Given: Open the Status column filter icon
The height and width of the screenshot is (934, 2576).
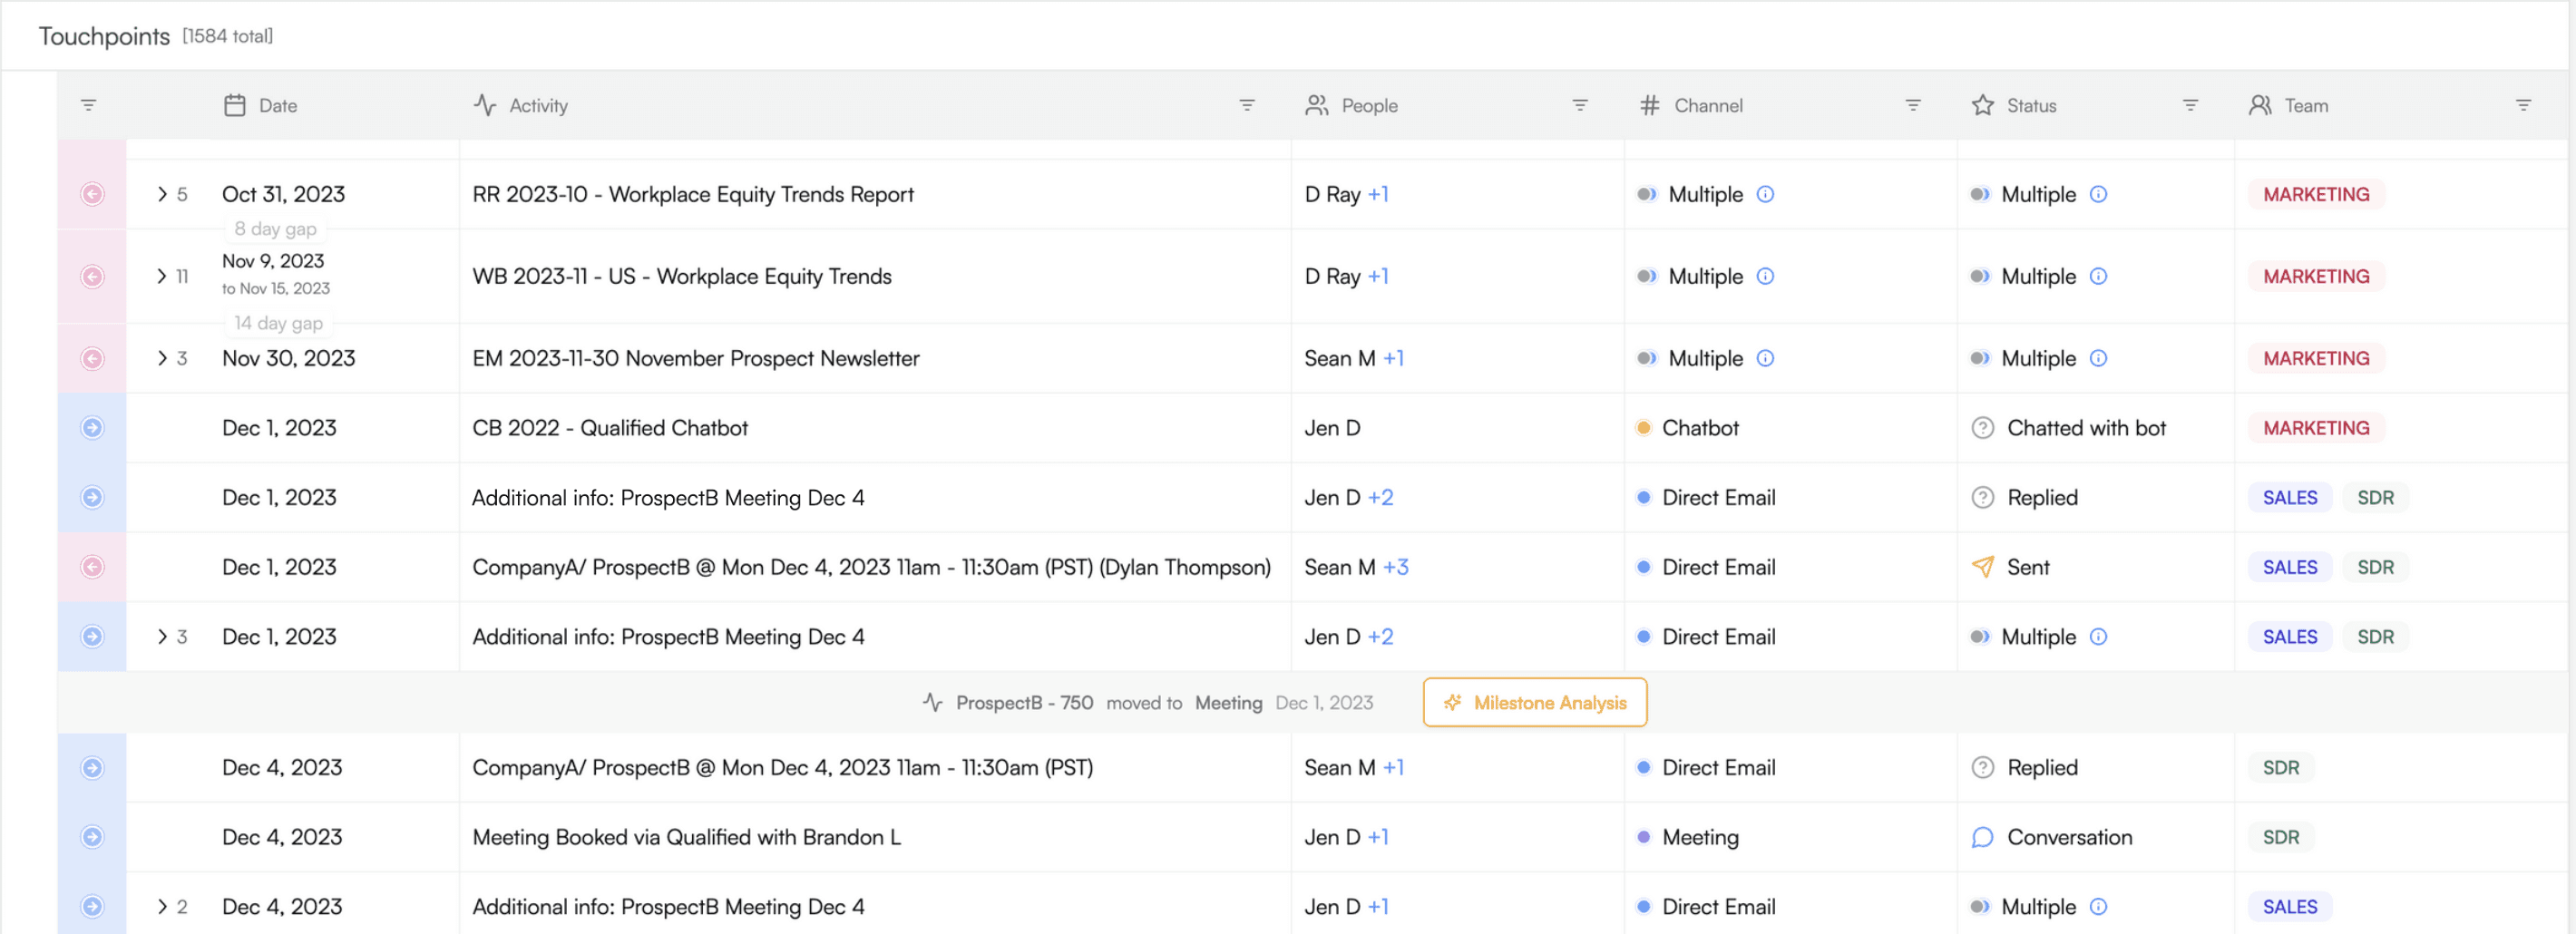Looking at the screenshot, I should point(2189,105).
